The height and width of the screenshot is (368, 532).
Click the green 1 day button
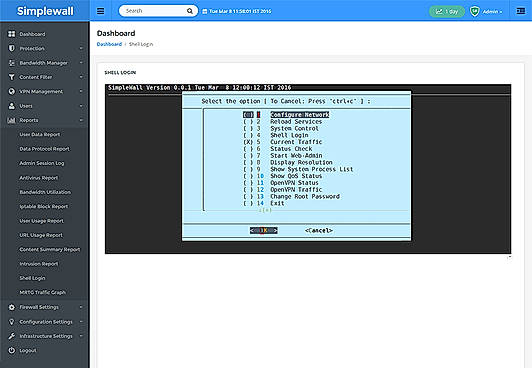pos(447,12)
